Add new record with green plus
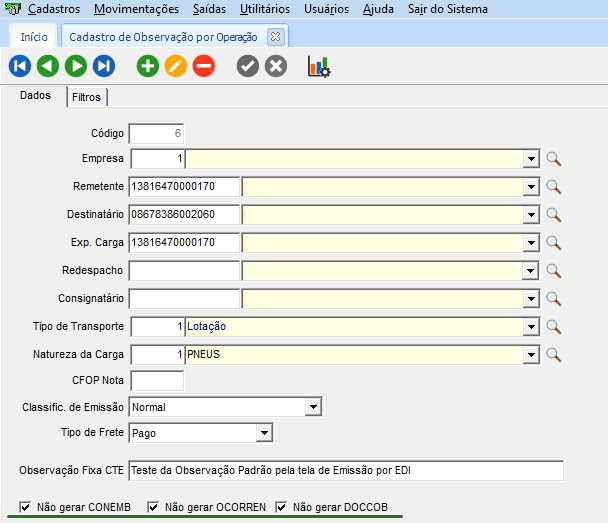This screenshot has height=523, width=608. pos(148,66)
